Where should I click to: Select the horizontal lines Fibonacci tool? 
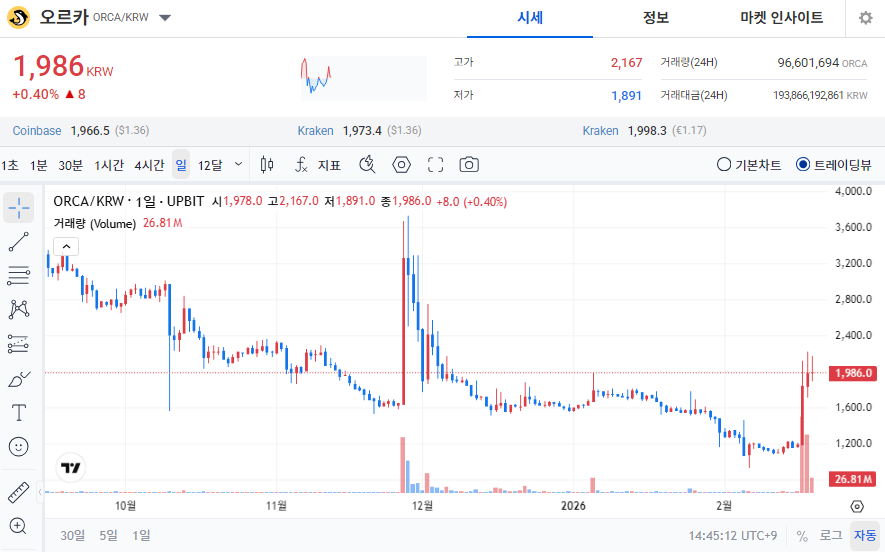[19, 275]
